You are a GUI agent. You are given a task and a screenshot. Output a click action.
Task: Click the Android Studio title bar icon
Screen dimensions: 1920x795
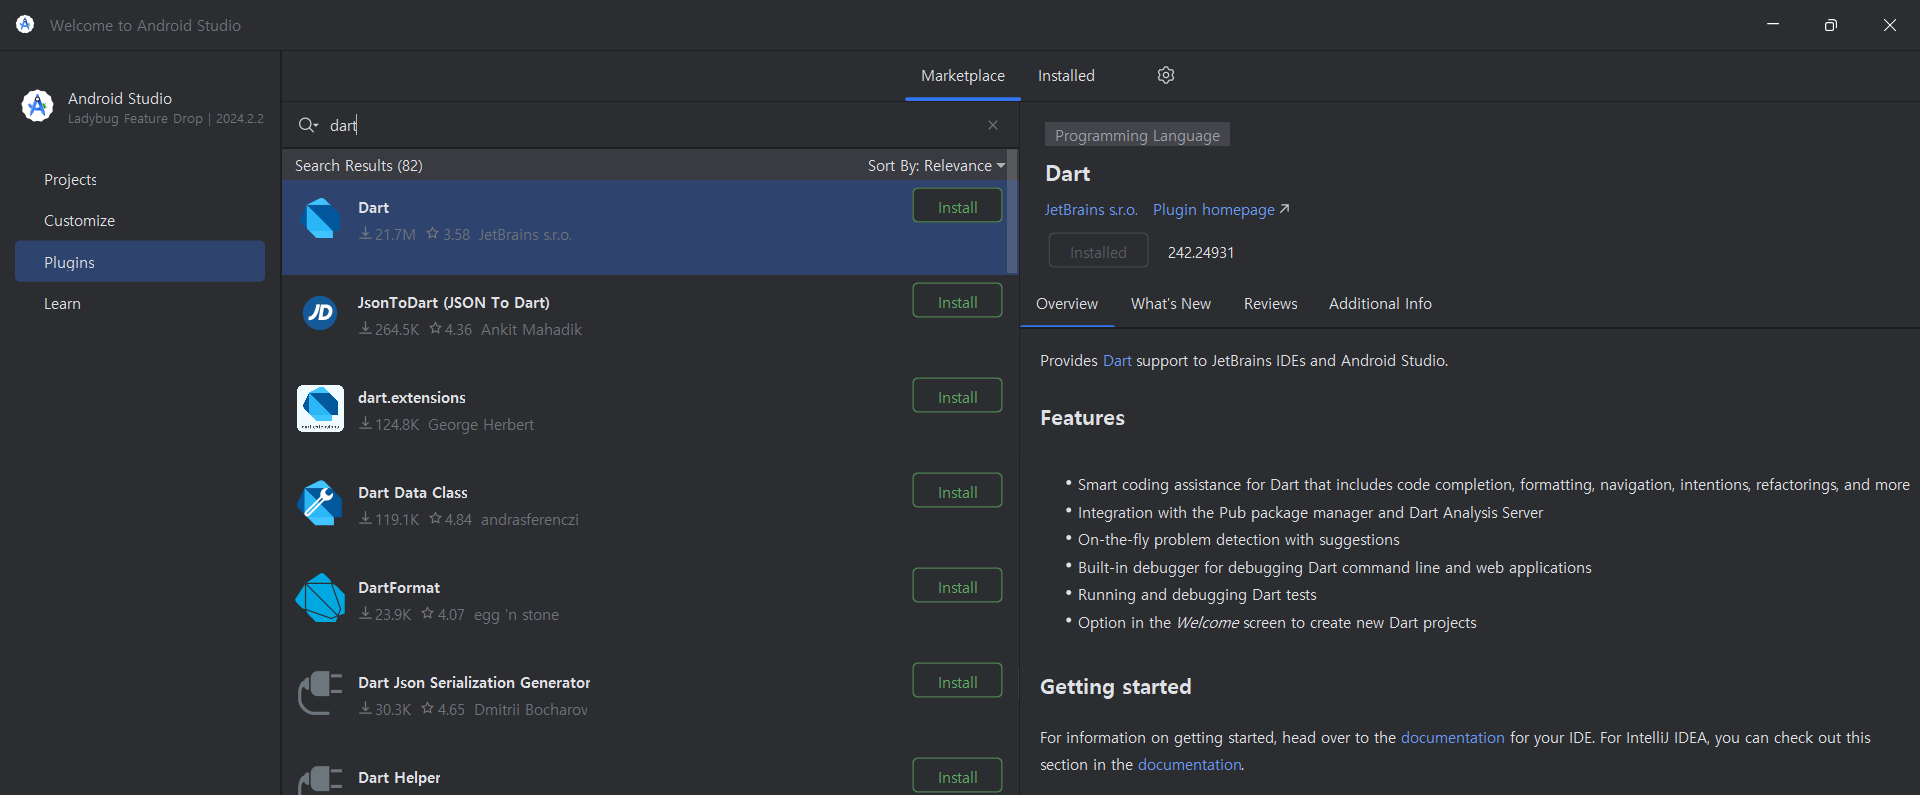click(x=25, y=24)
